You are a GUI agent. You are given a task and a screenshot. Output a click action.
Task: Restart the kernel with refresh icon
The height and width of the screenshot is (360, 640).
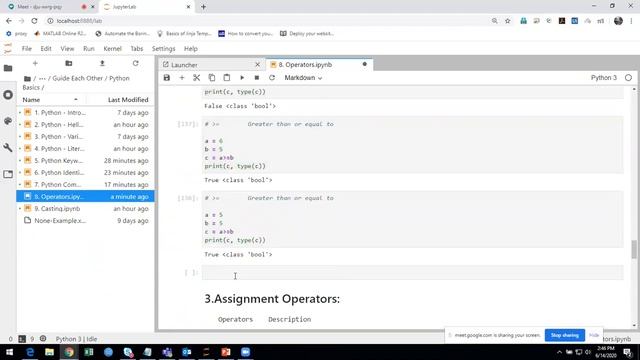click(272, 78)
